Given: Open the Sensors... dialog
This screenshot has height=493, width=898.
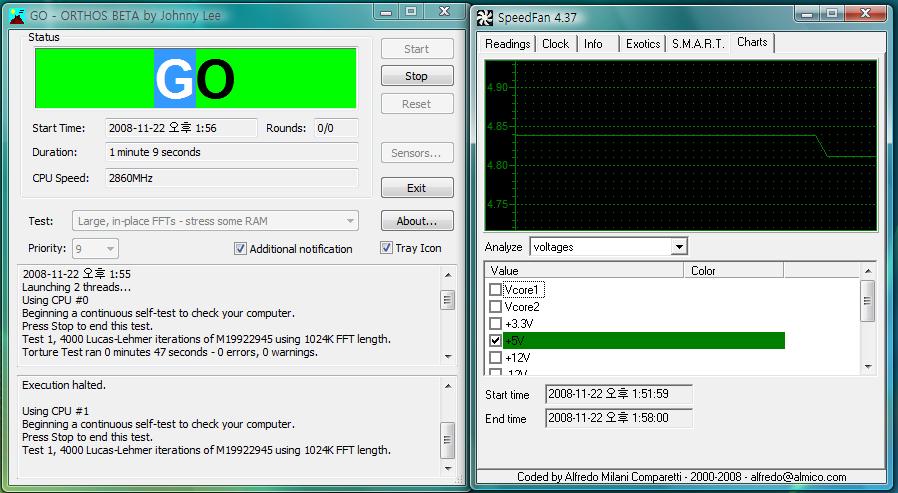Looking at the screenshot, I should pos(417,153).
